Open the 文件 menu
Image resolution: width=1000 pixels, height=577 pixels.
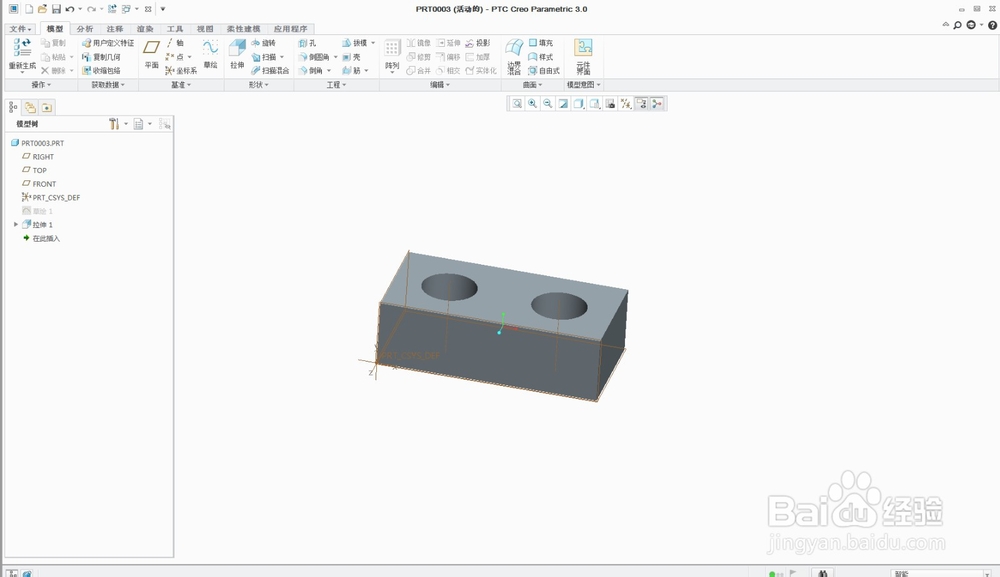[20, 29]
